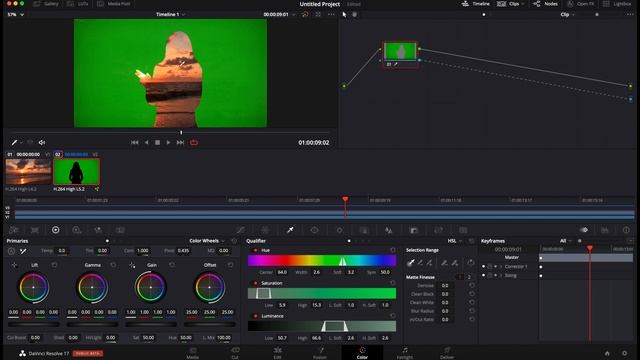Viewport: 640px width, 360px height.
Task: Open the Tracker palette icon
Action: [340, 230]
